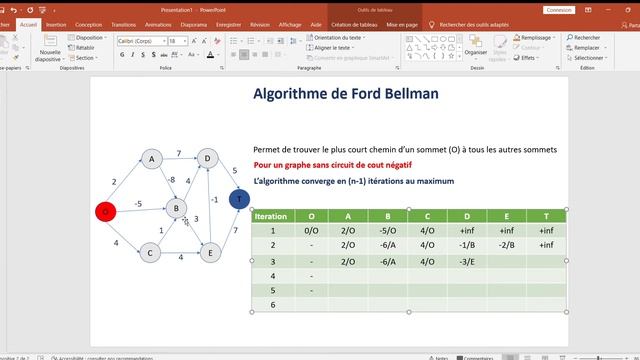This screenshot has width=640, height=360.
Task: Open the Transitions ribbon tab
Action: click(123, 25)
